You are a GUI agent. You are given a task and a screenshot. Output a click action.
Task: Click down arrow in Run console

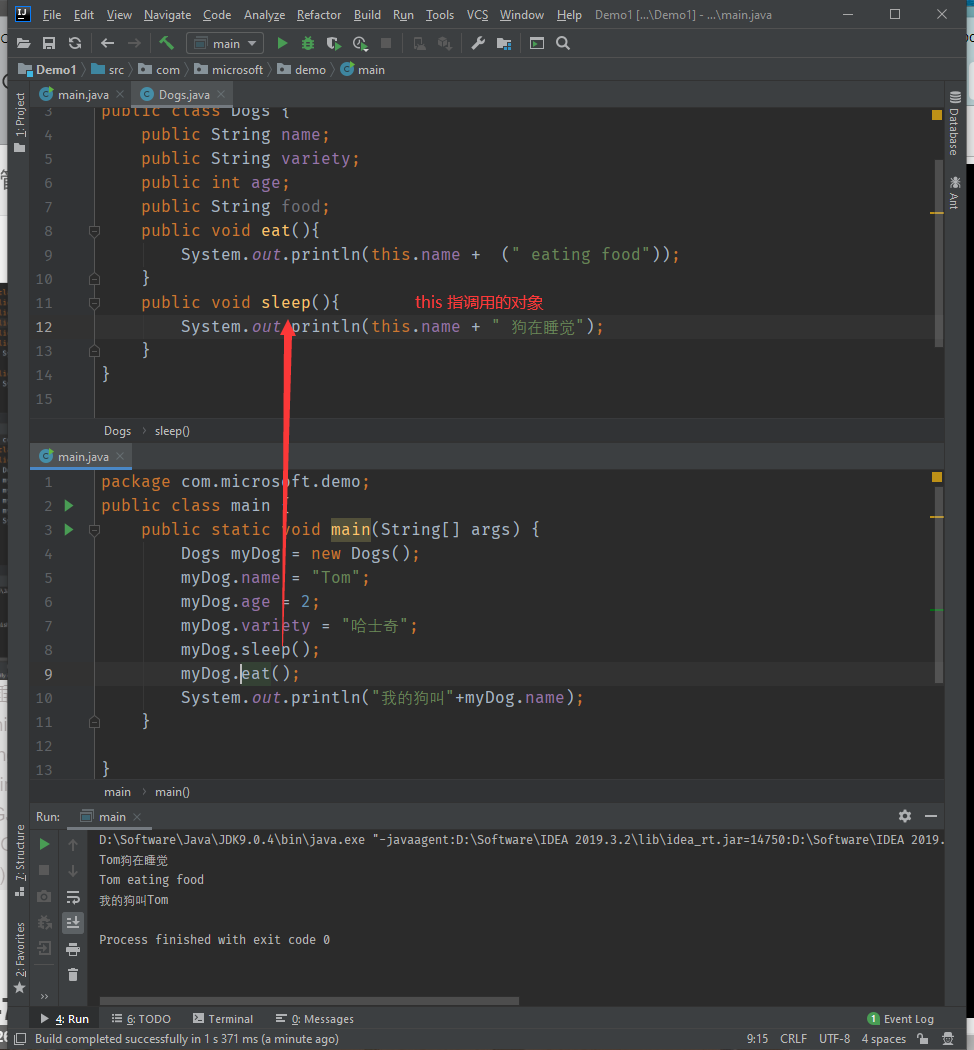point(73,871)
